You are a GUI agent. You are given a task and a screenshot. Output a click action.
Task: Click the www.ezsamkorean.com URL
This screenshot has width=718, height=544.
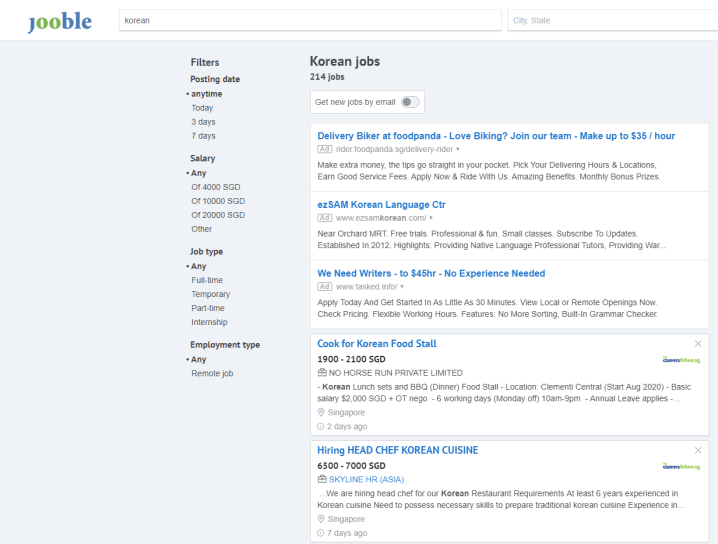pyautogui.click(x=381, y=218)
